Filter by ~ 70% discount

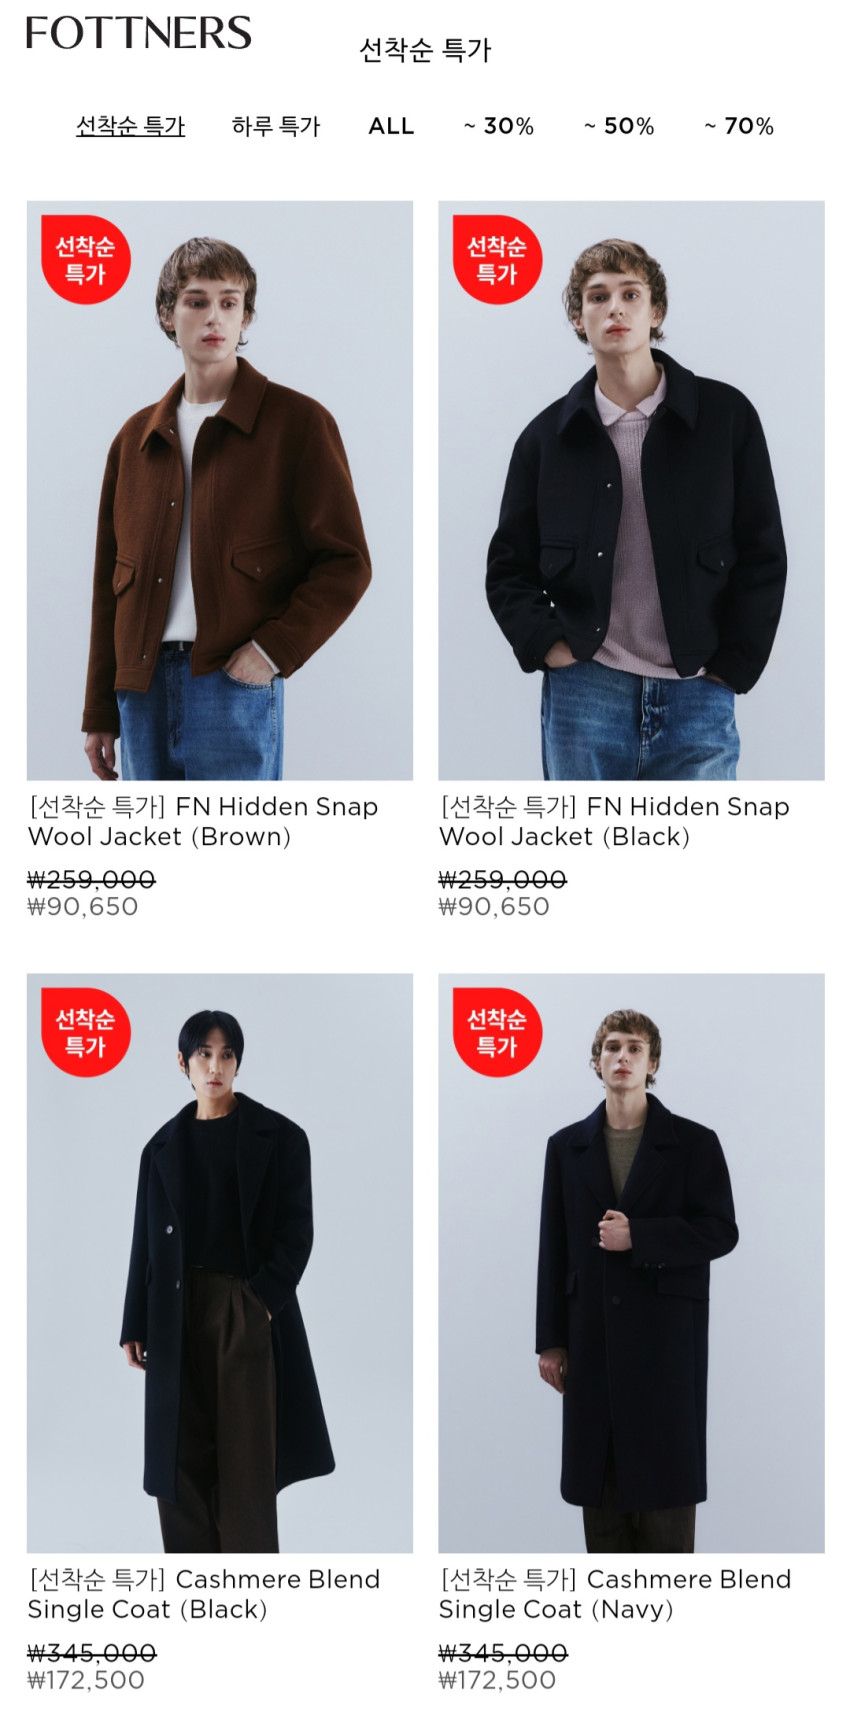[739, 126]
